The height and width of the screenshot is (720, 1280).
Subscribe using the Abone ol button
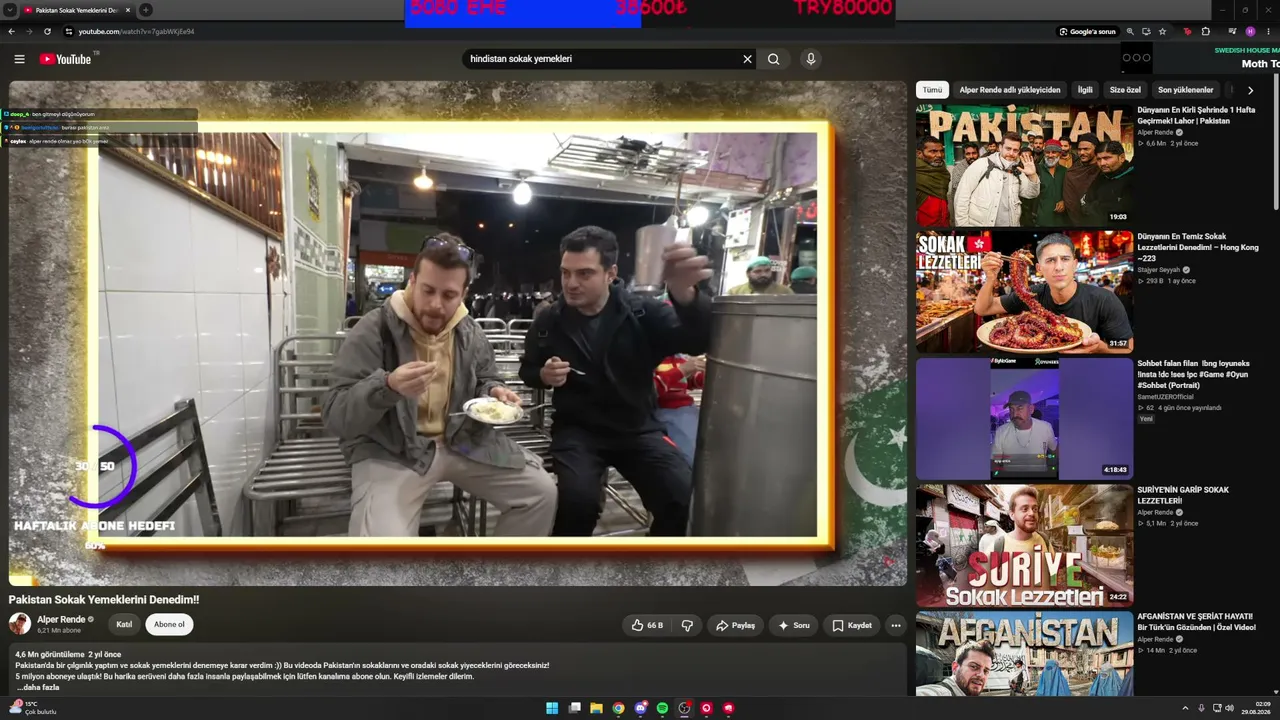tap(169, 625)
